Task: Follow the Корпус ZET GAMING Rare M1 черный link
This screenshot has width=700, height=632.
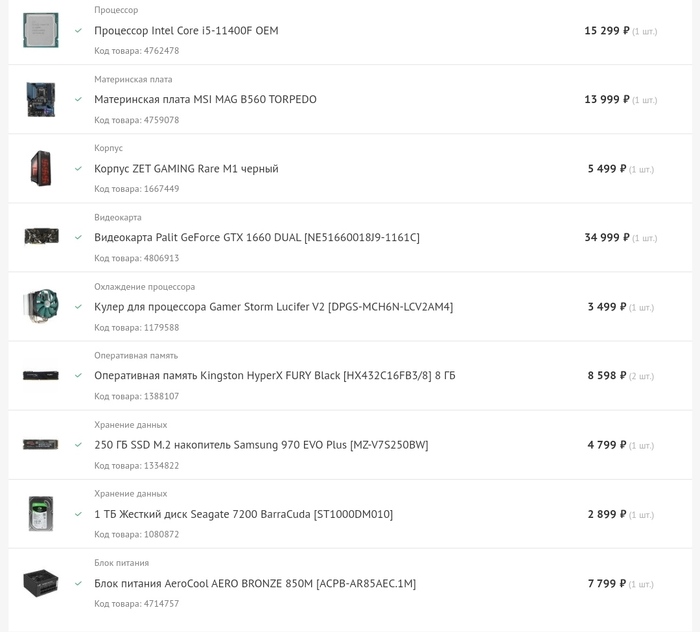Action: [186, 169]
